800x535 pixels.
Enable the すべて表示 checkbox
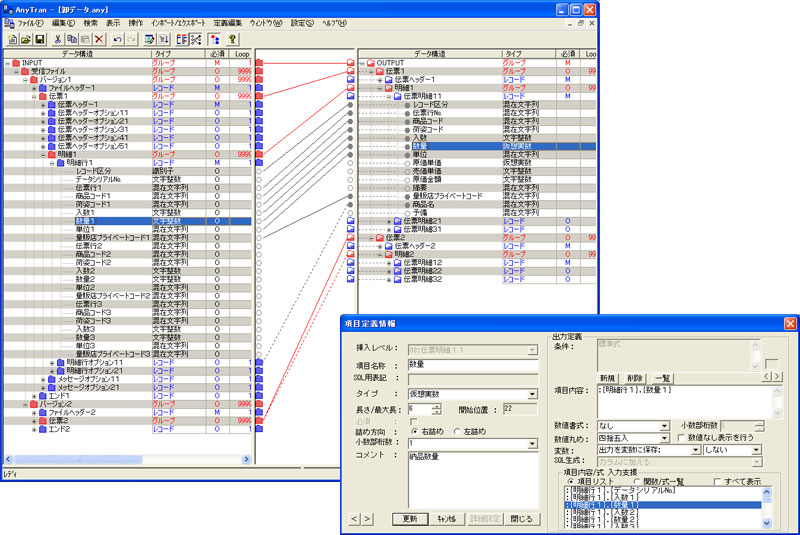pyautogui.click(x=719, y=481)
